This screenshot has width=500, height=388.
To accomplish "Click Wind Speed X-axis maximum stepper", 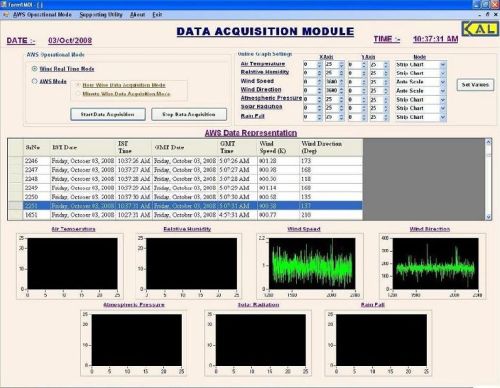I will coord(341,82).
